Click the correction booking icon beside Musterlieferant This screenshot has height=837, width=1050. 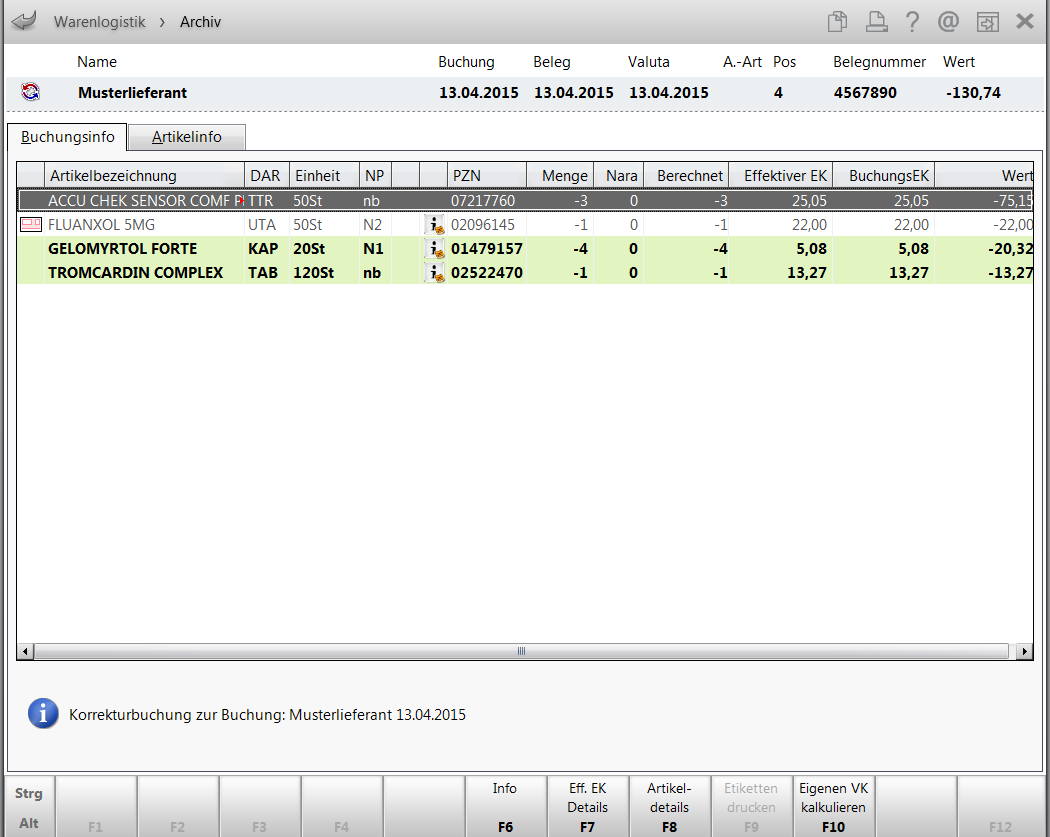click(x=30, y=92)
